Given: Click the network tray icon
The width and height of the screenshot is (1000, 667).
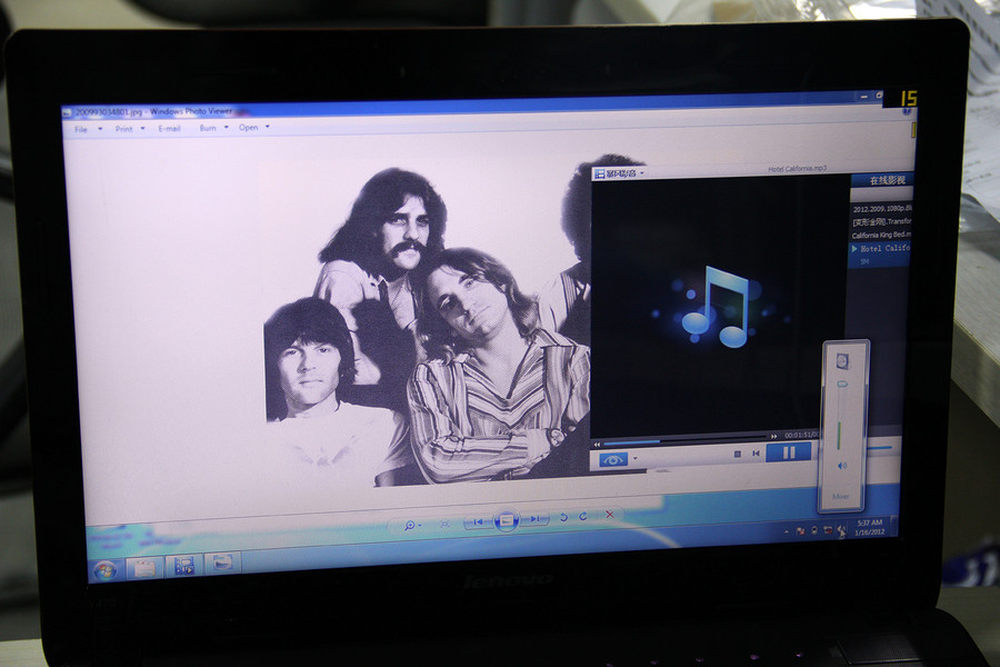Looking at the screenshot, I should [x=828, y=529].
